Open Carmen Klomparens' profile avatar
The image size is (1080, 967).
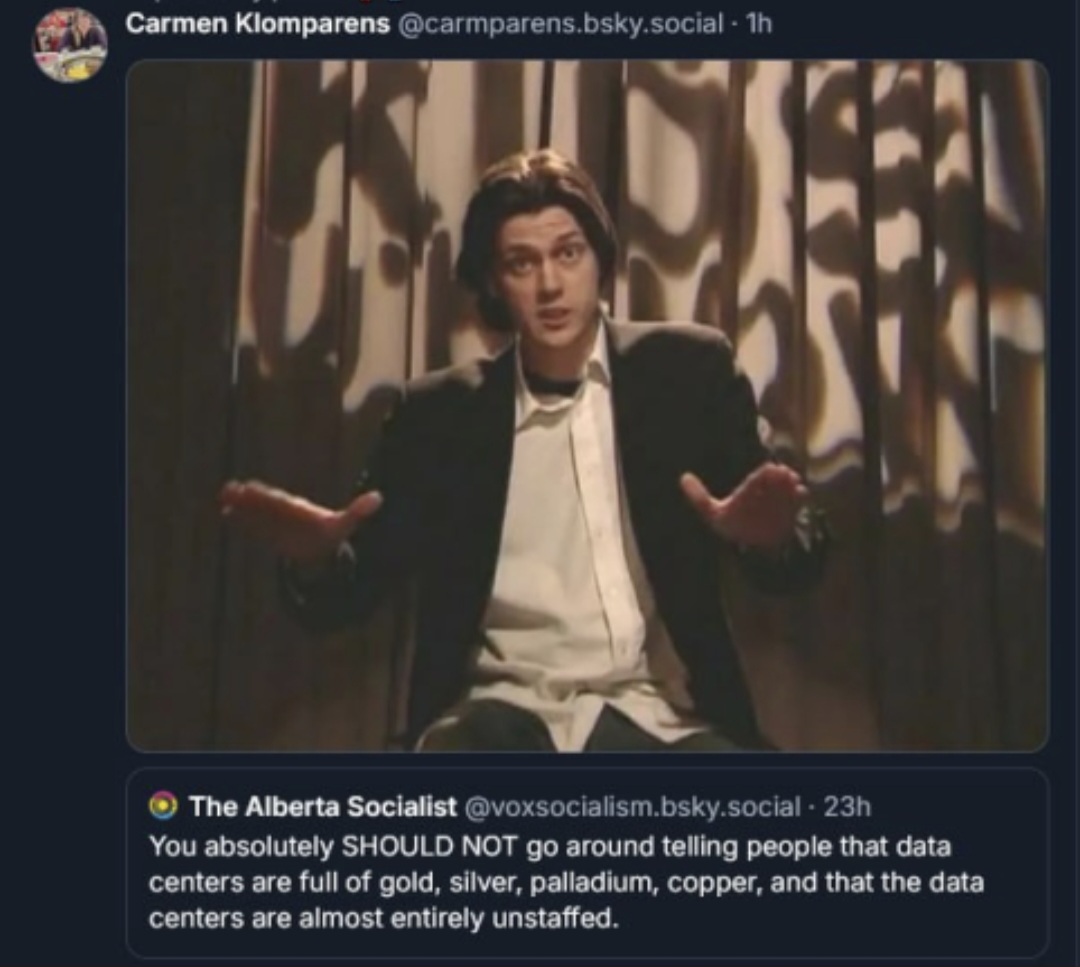[x=70, y=46]
